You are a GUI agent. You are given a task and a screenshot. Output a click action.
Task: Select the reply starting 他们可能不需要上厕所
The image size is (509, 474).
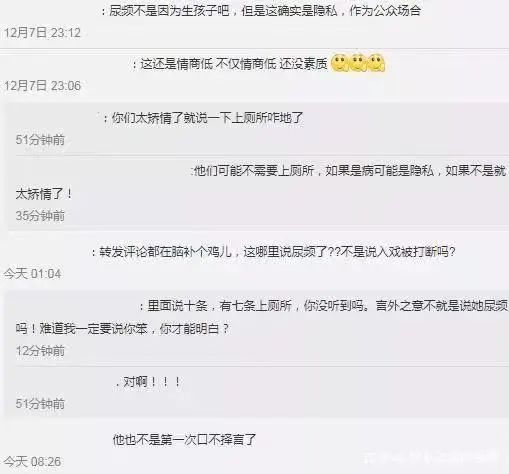click(x=261, y=182)
